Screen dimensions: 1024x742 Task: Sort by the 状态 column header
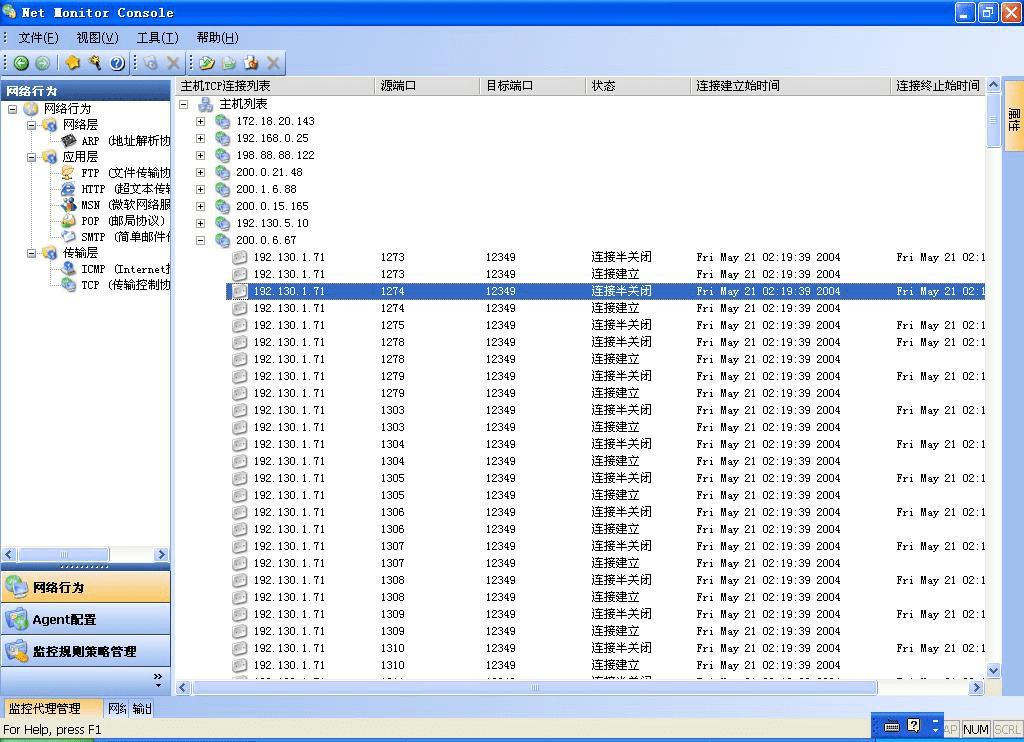click(x=637, y=86)
